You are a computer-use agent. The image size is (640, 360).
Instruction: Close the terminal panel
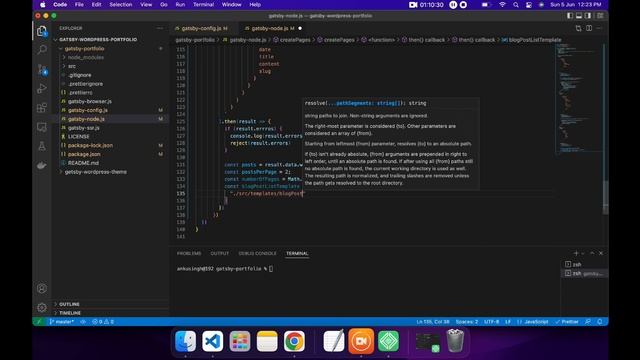601,253
